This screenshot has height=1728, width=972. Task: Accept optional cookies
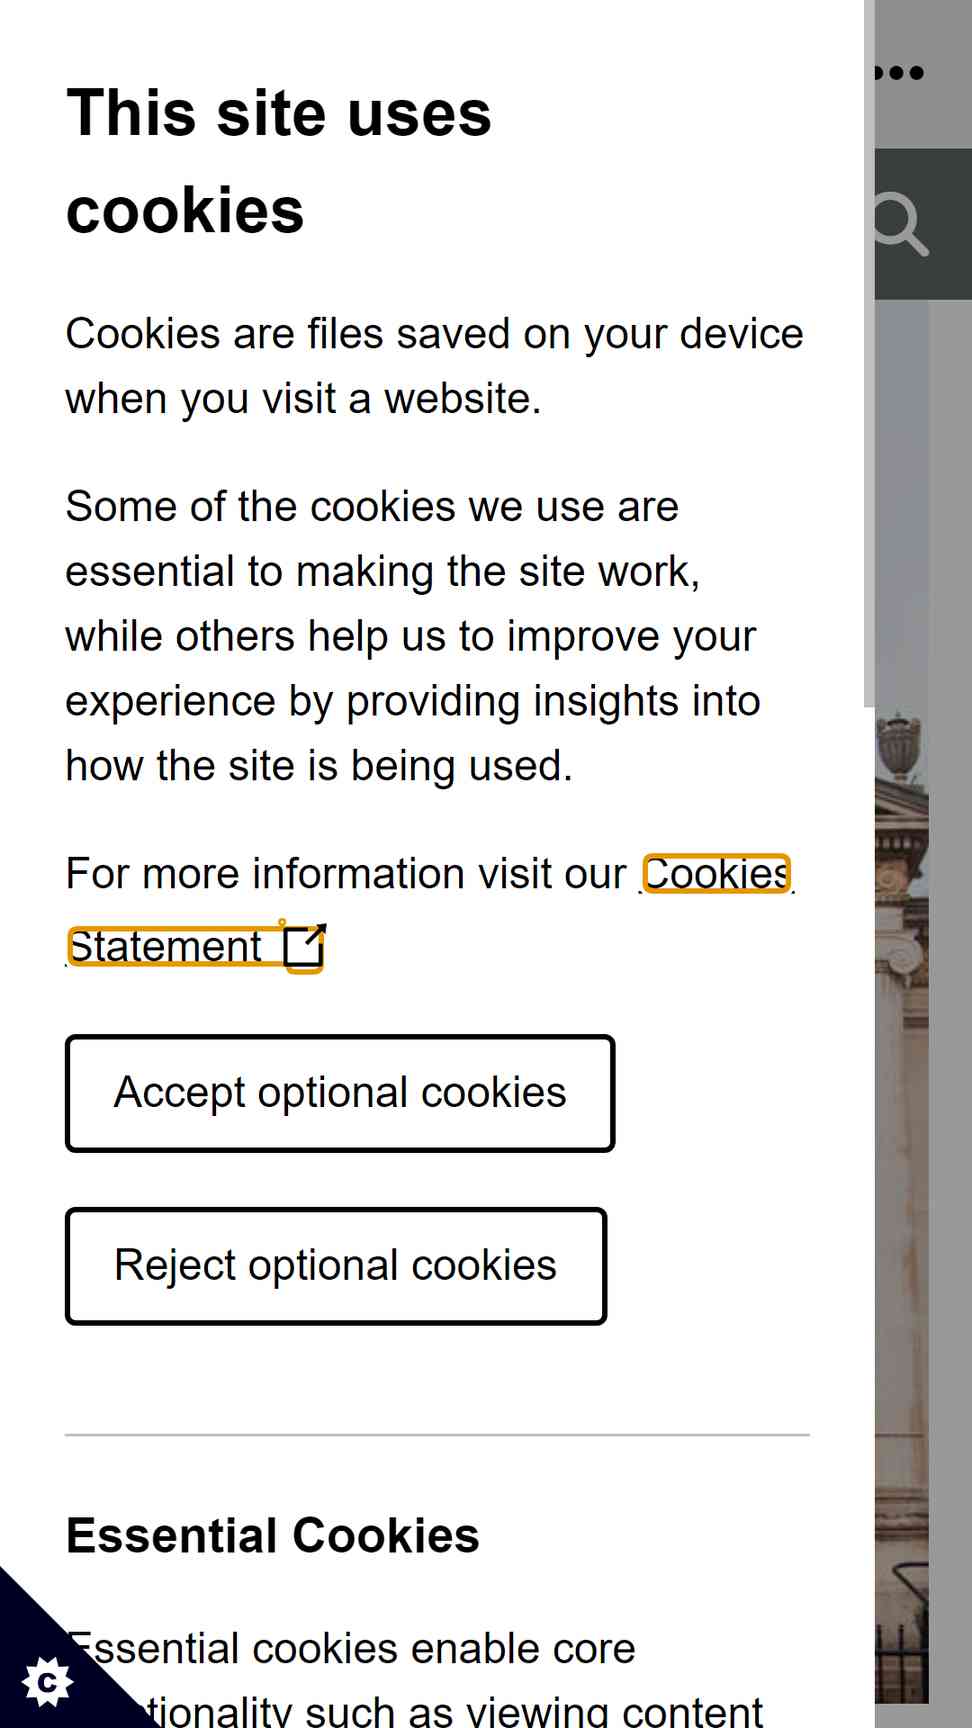click(x=340, y=1093)
